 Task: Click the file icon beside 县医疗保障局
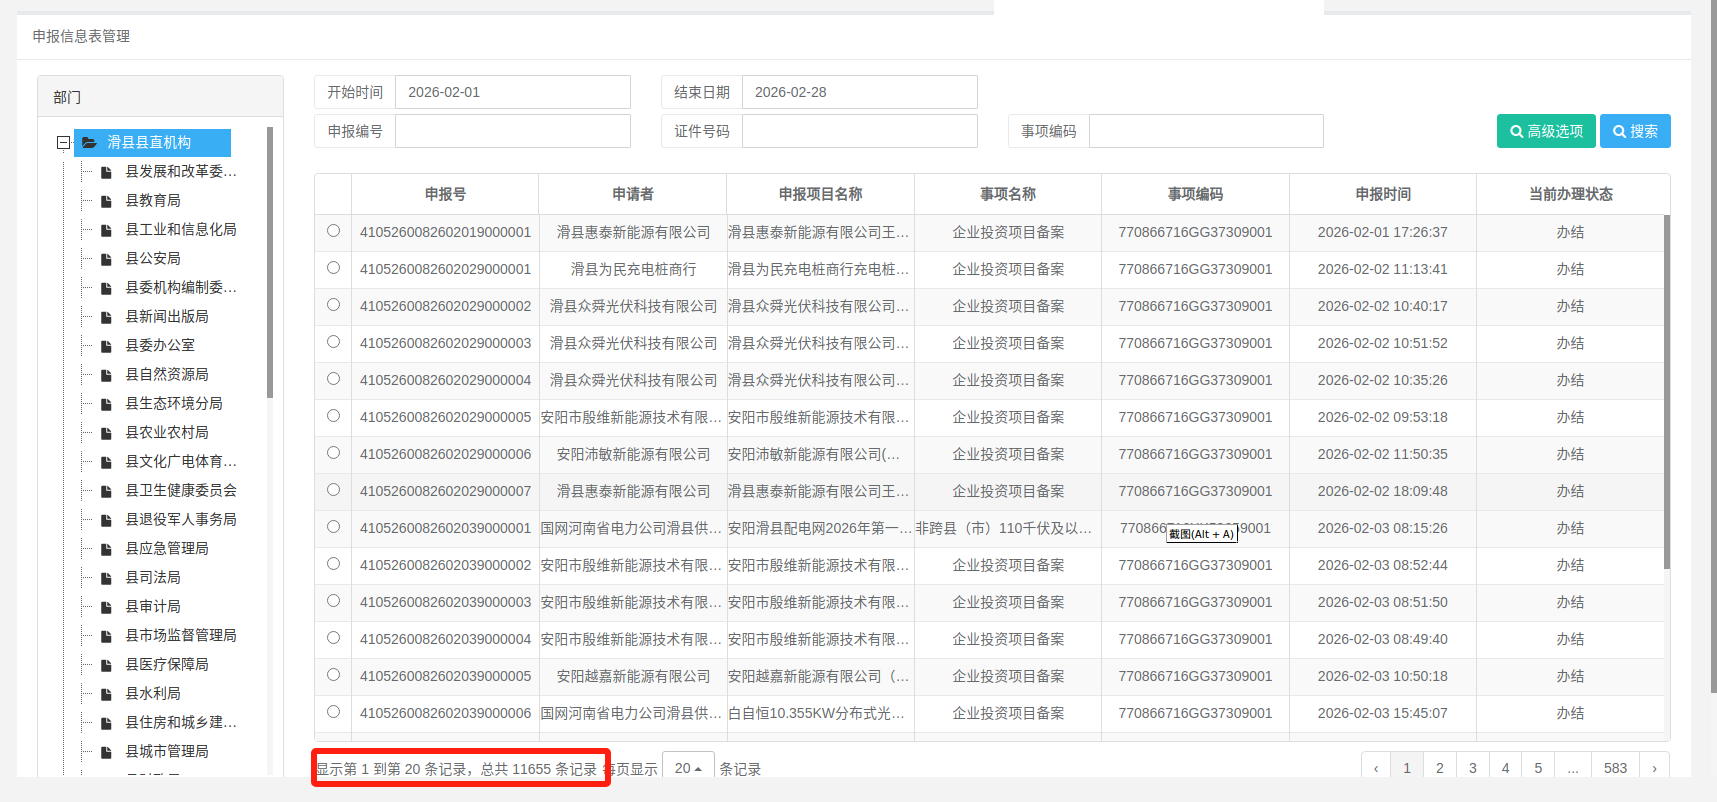point(106,665)
